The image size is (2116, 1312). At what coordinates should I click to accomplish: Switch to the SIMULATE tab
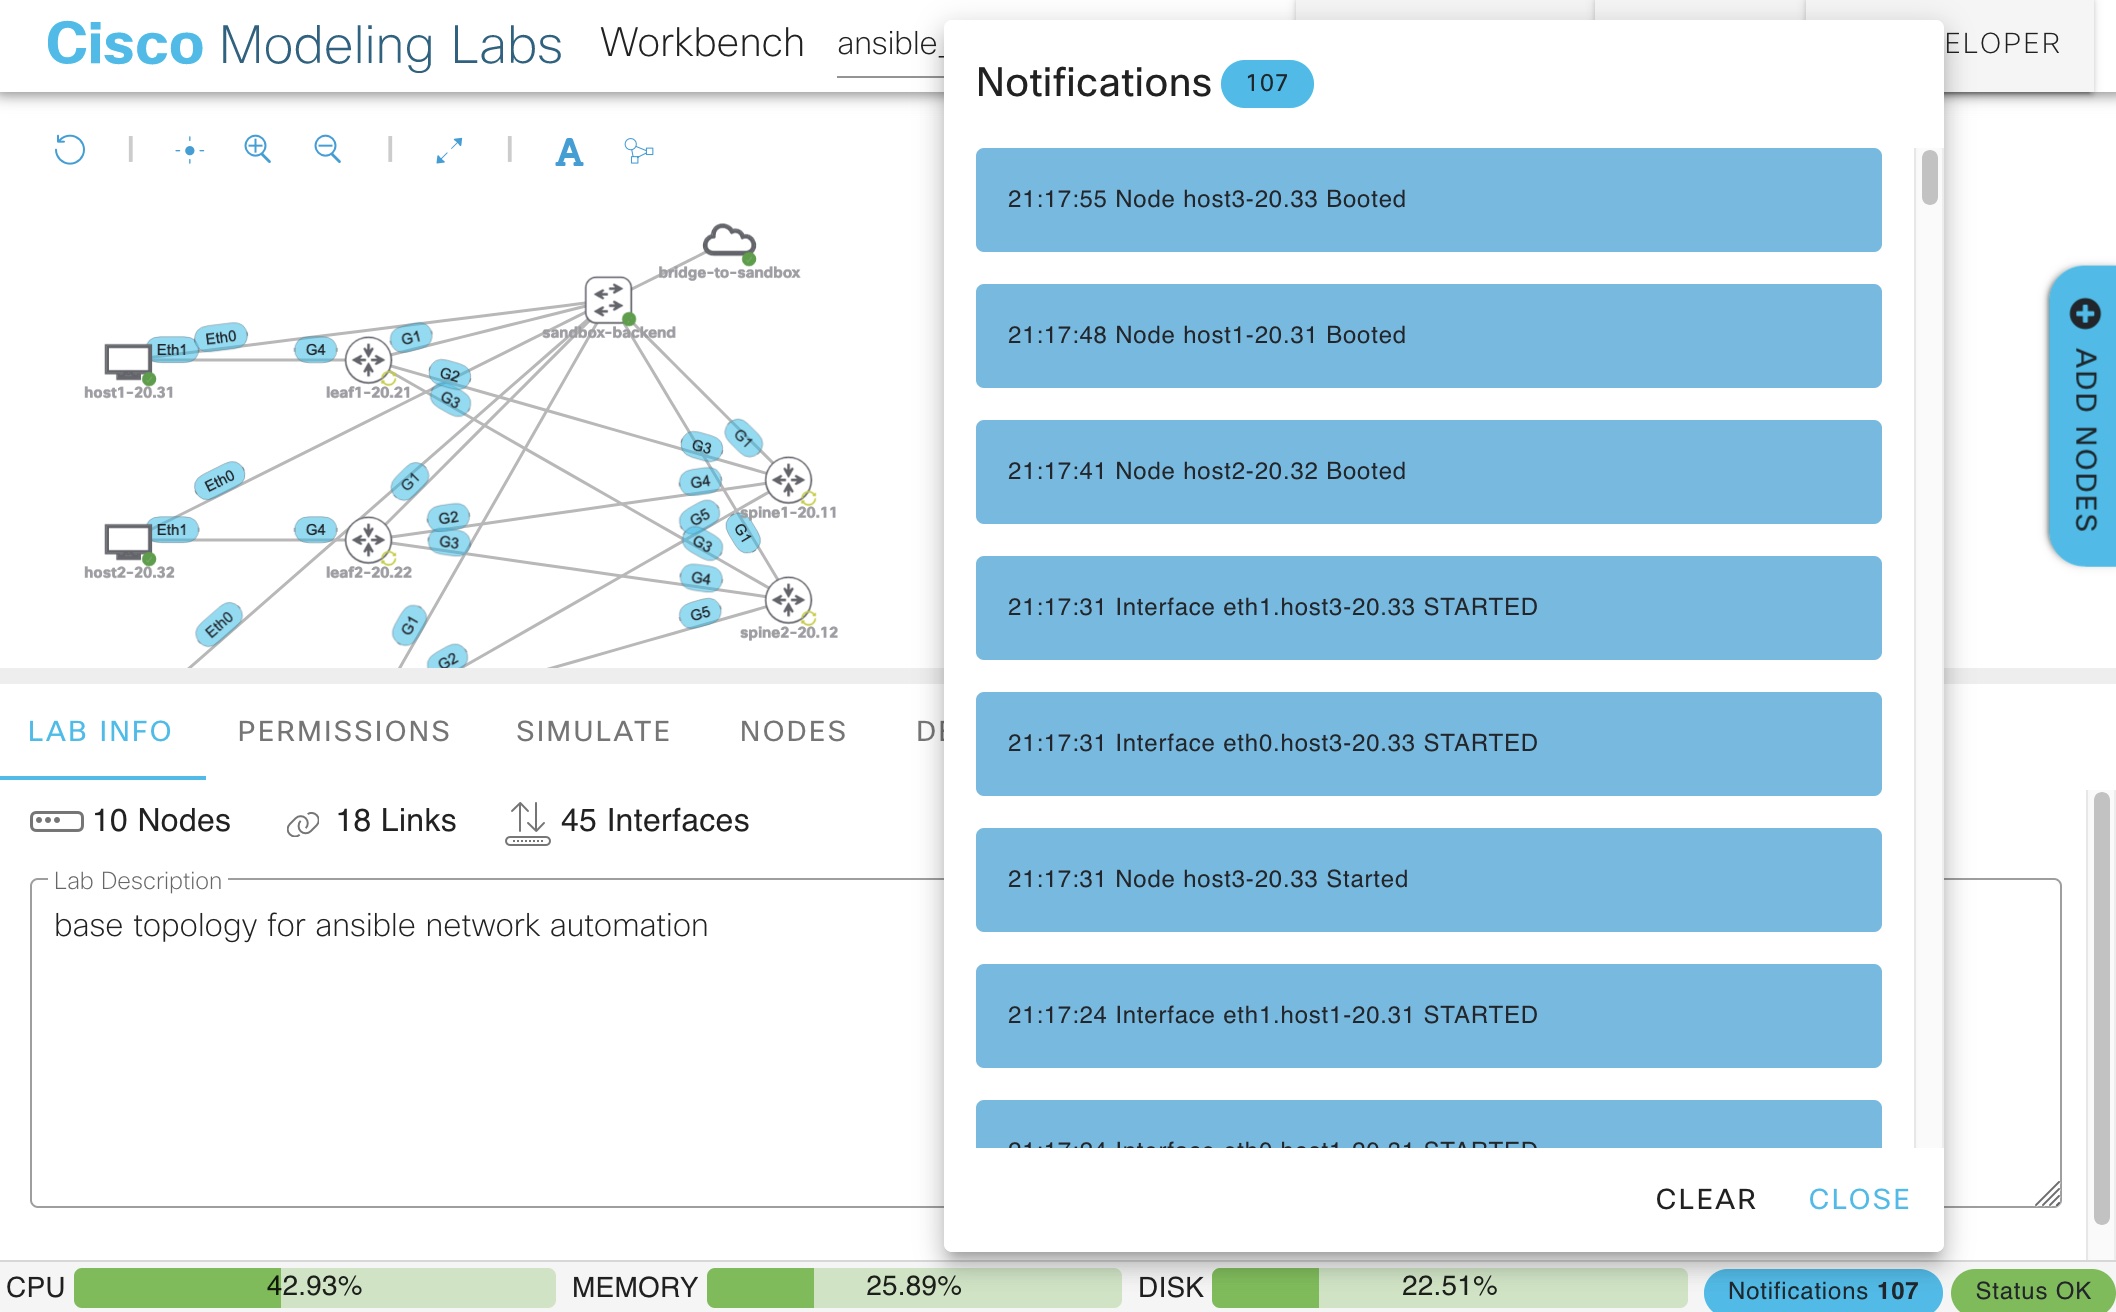(592, 732)
